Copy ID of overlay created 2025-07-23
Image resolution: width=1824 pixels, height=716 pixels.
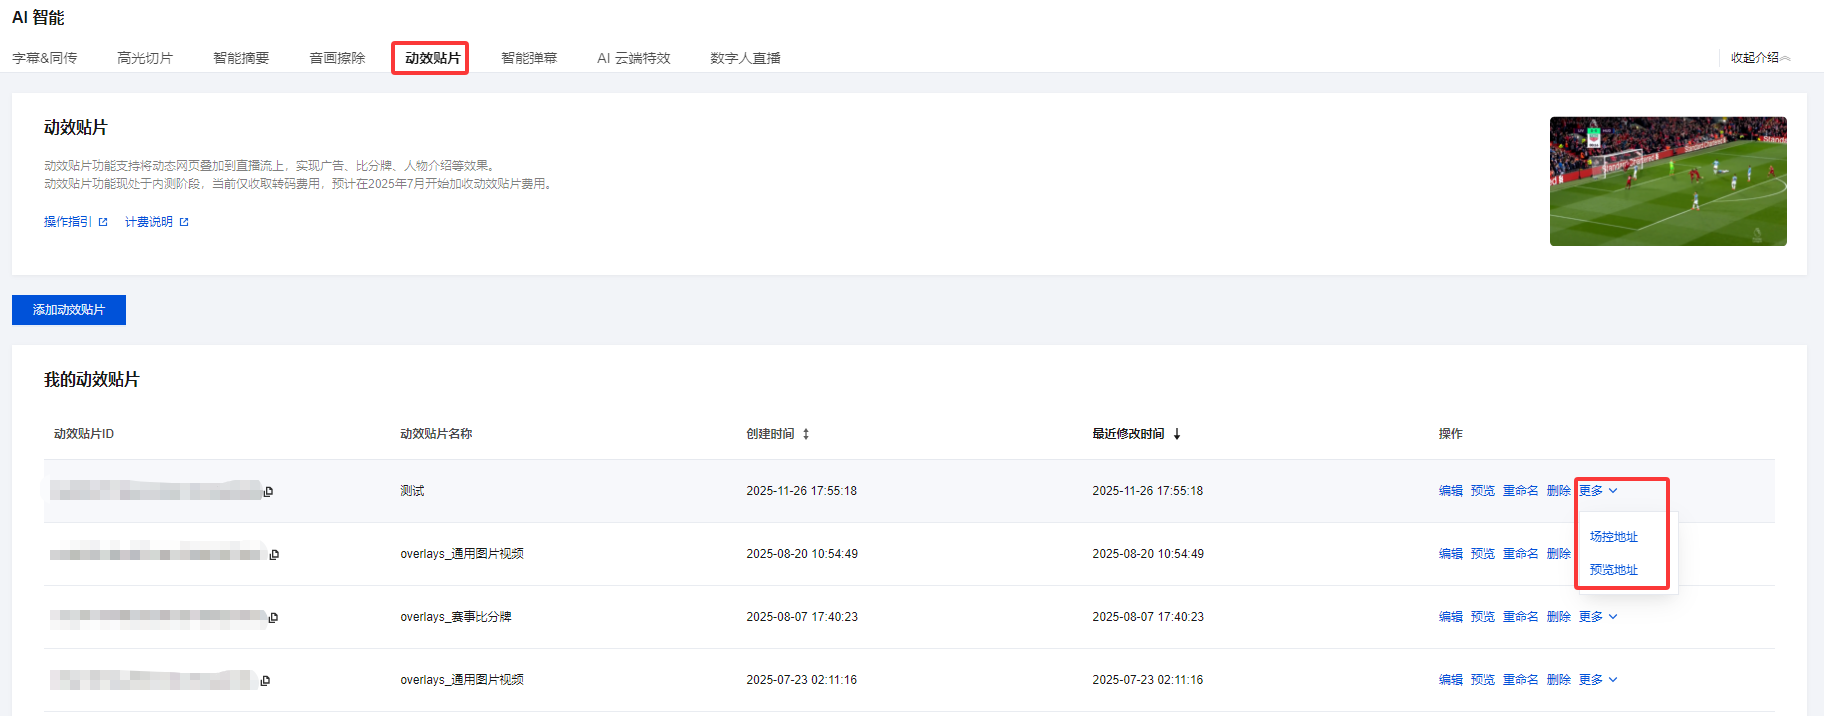tap(265, 681)
